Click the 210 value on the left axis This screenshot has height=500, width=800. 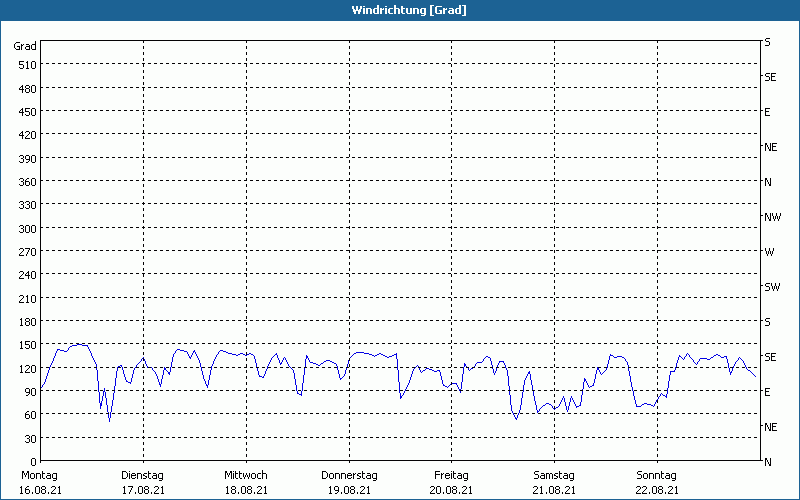(28, 299)
